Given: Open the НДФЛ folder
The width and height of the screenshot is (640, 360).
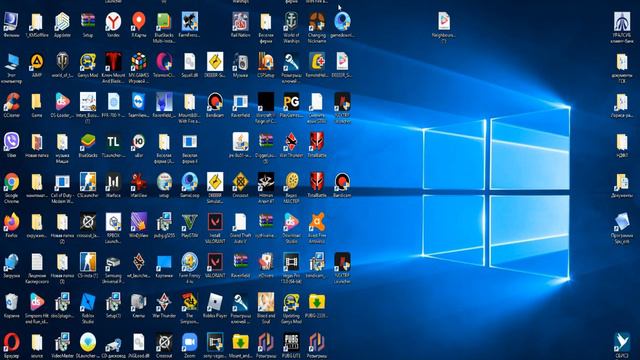Looking at the screenshot, I should tap(622, 142).
